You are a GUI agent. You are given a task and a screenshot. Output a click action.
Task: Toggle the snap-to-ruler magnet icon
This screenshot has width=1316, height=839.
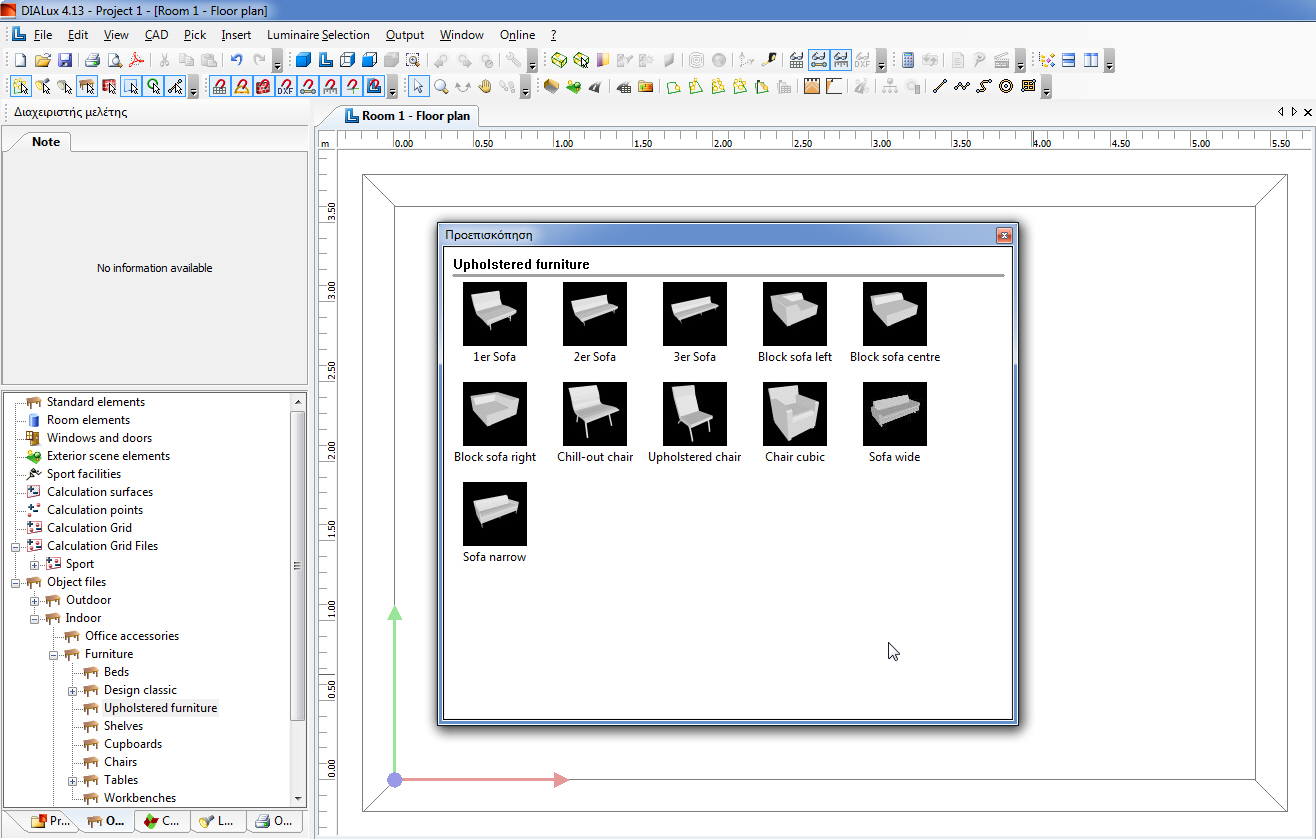tap(329, 87)
